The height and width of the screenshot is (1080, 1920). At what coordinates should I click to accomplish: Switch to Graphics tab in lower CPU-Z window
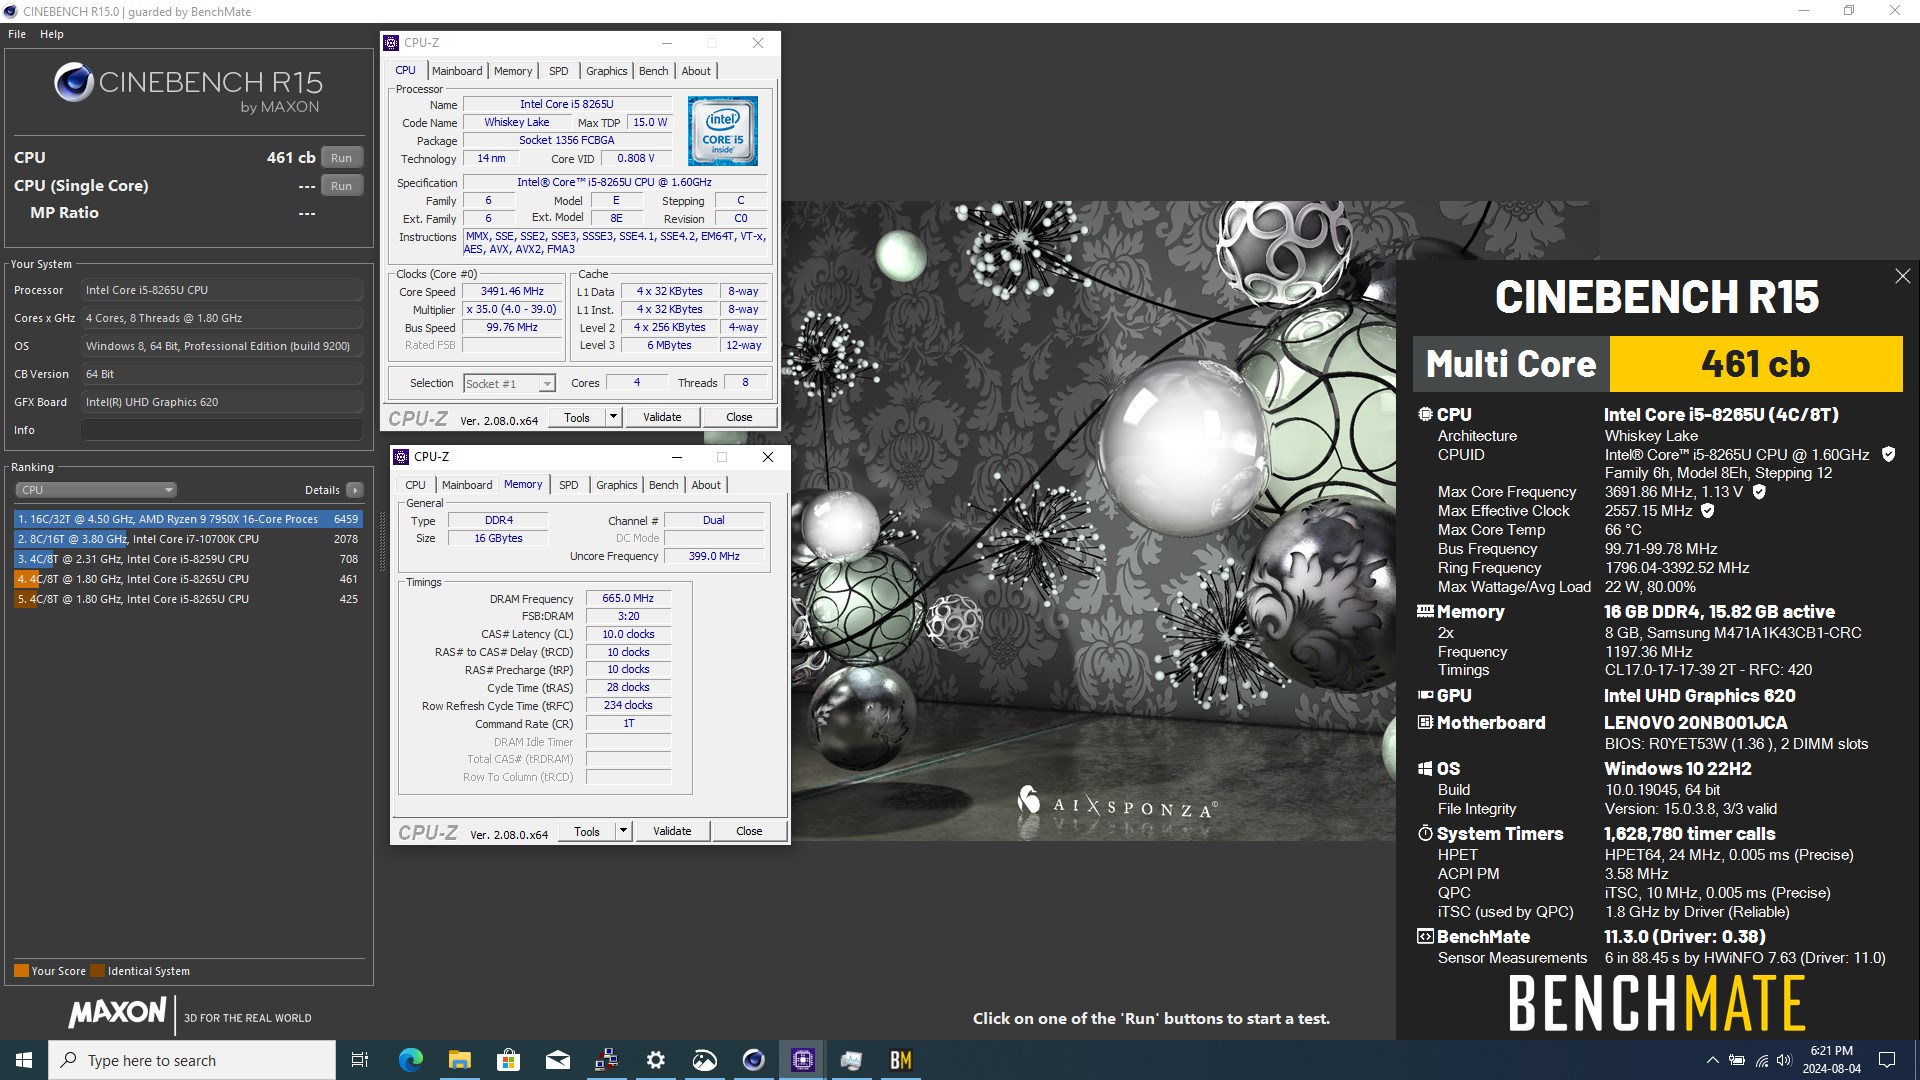tap(617, 485)
